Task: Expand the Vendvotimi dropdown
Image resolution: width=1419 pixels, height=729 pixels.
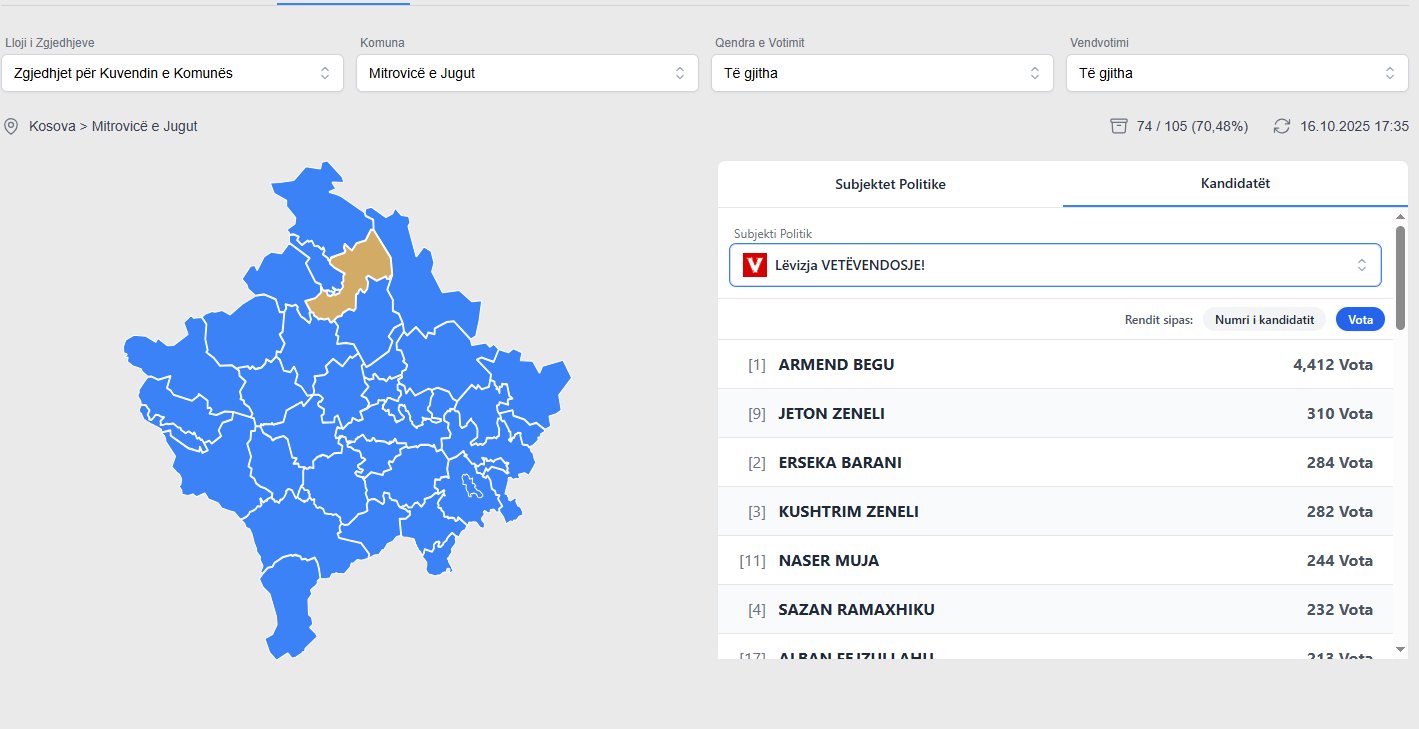Action: coord(1237,73)
